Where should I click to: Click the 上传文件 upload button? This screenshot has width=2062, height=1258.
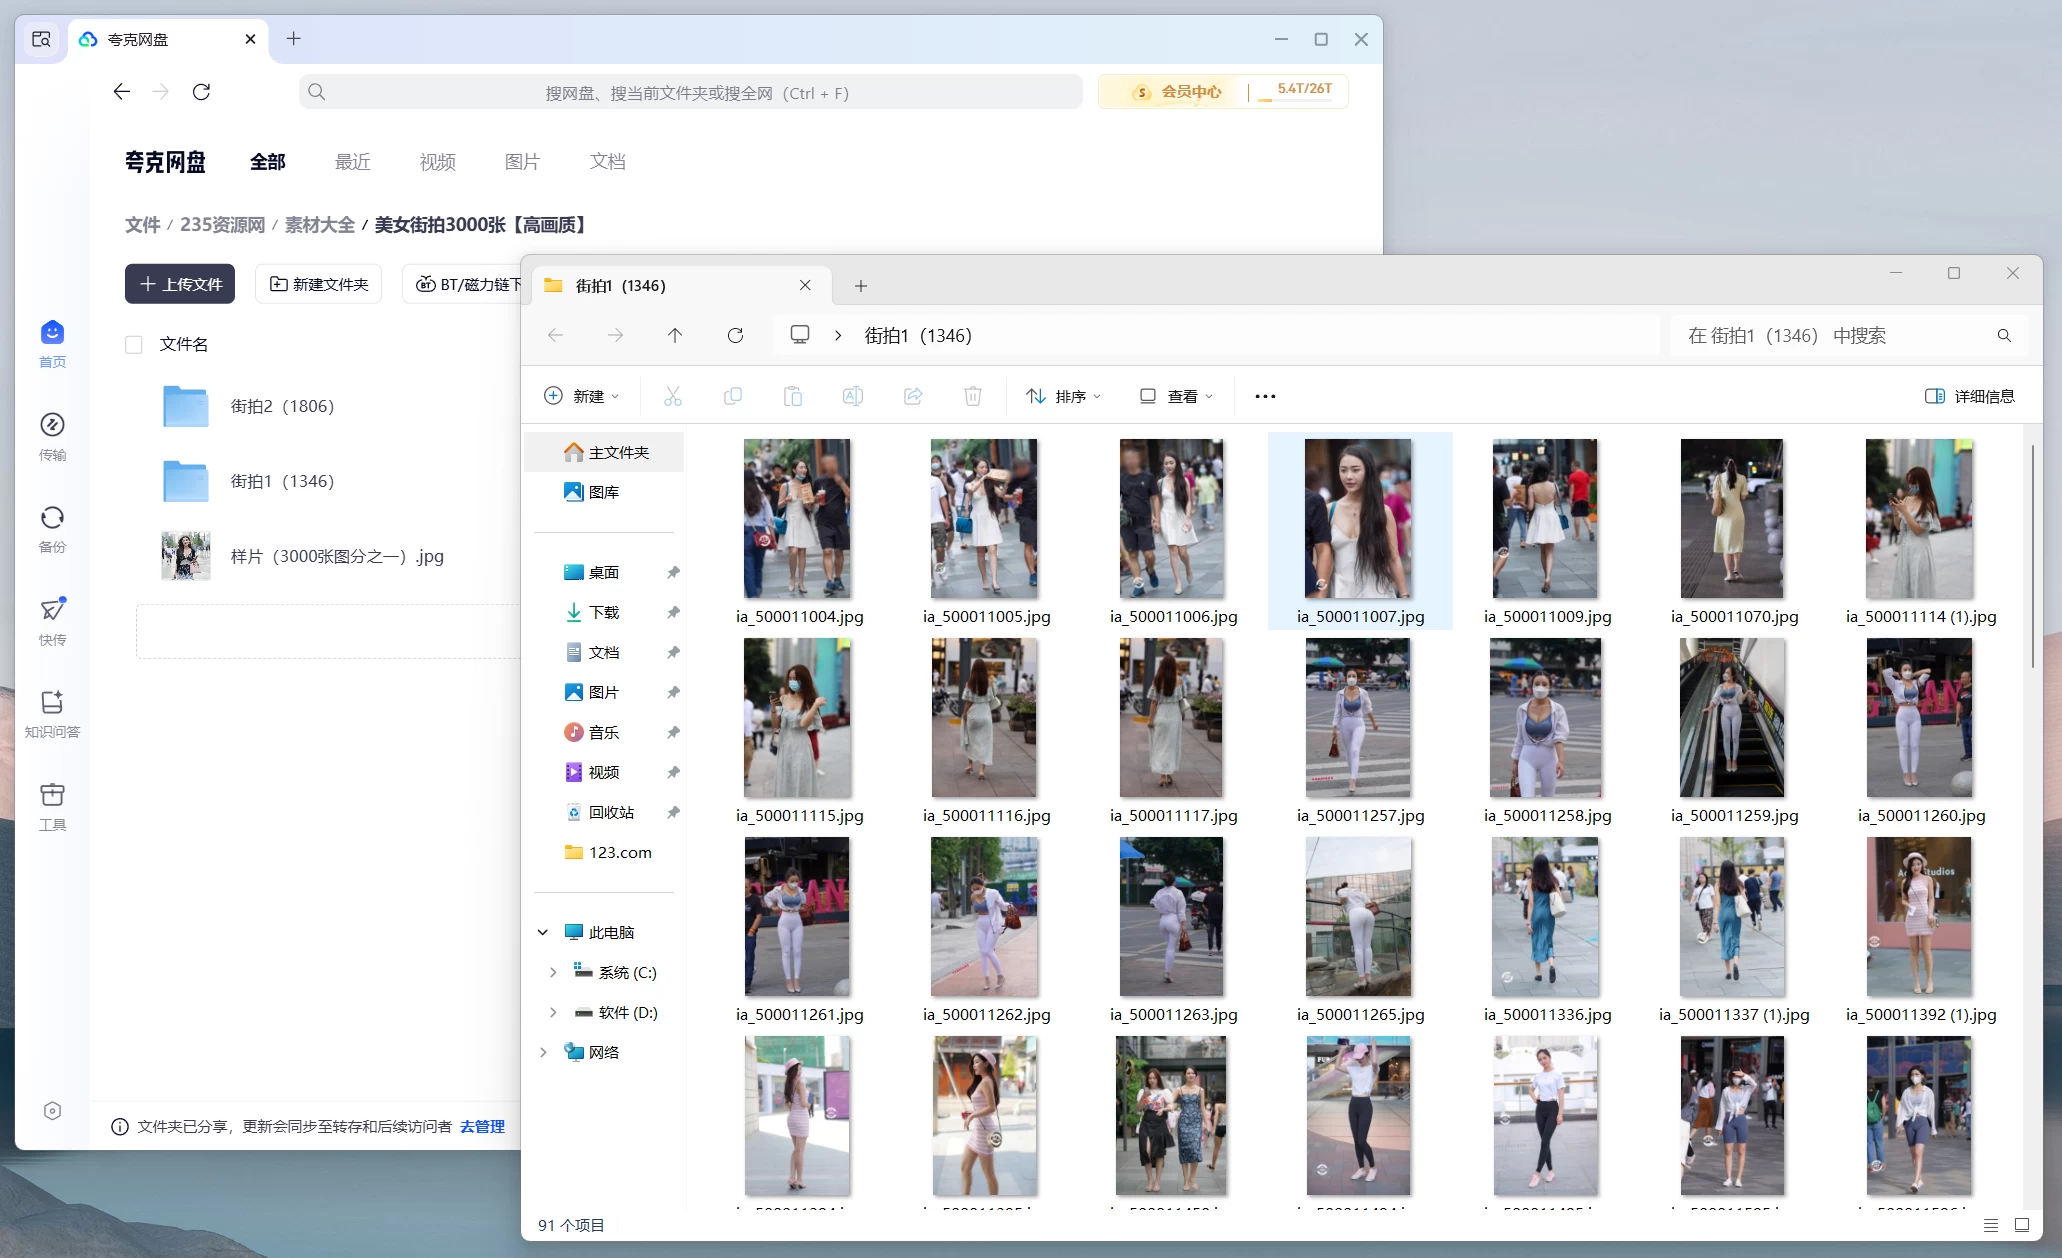point(179,284)
